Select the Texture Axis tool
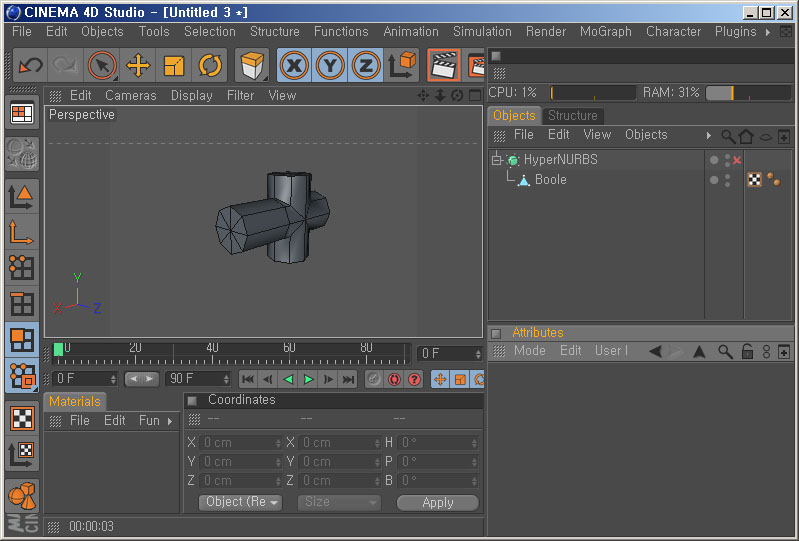Screen dimensions: 799x541 click(22, 454)
